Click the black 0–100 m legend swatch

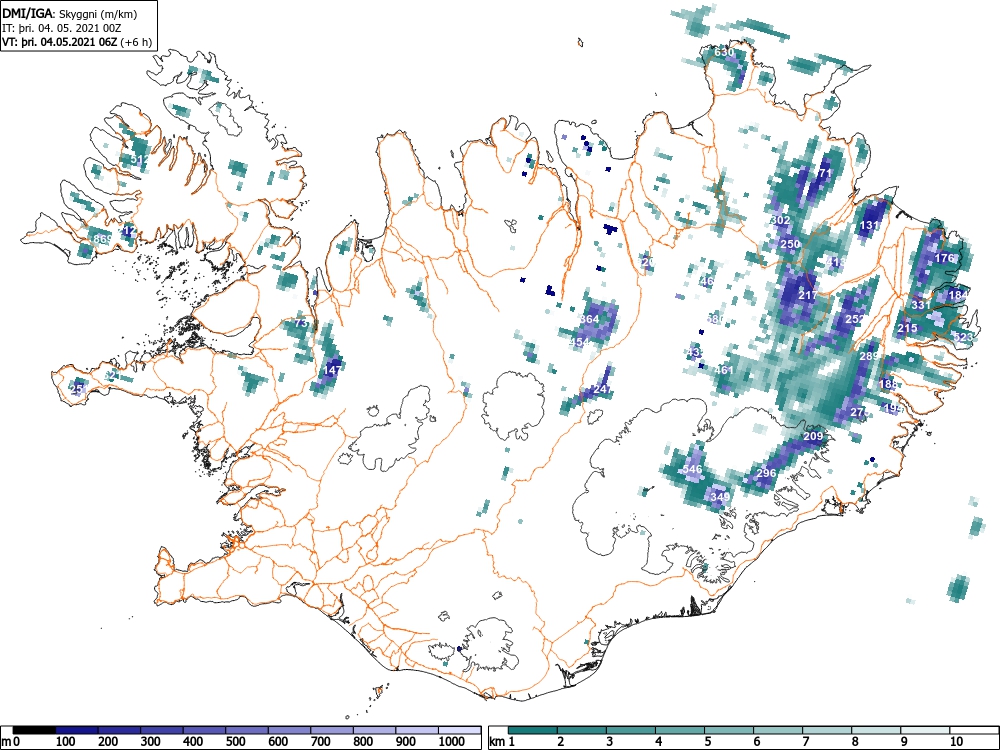34,730
